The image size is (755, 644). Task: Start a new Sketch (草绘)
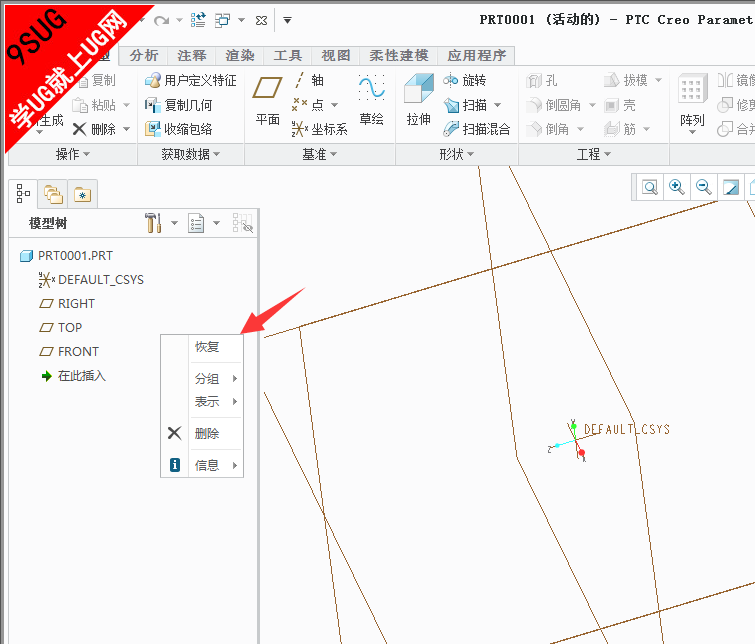[371, 100]
